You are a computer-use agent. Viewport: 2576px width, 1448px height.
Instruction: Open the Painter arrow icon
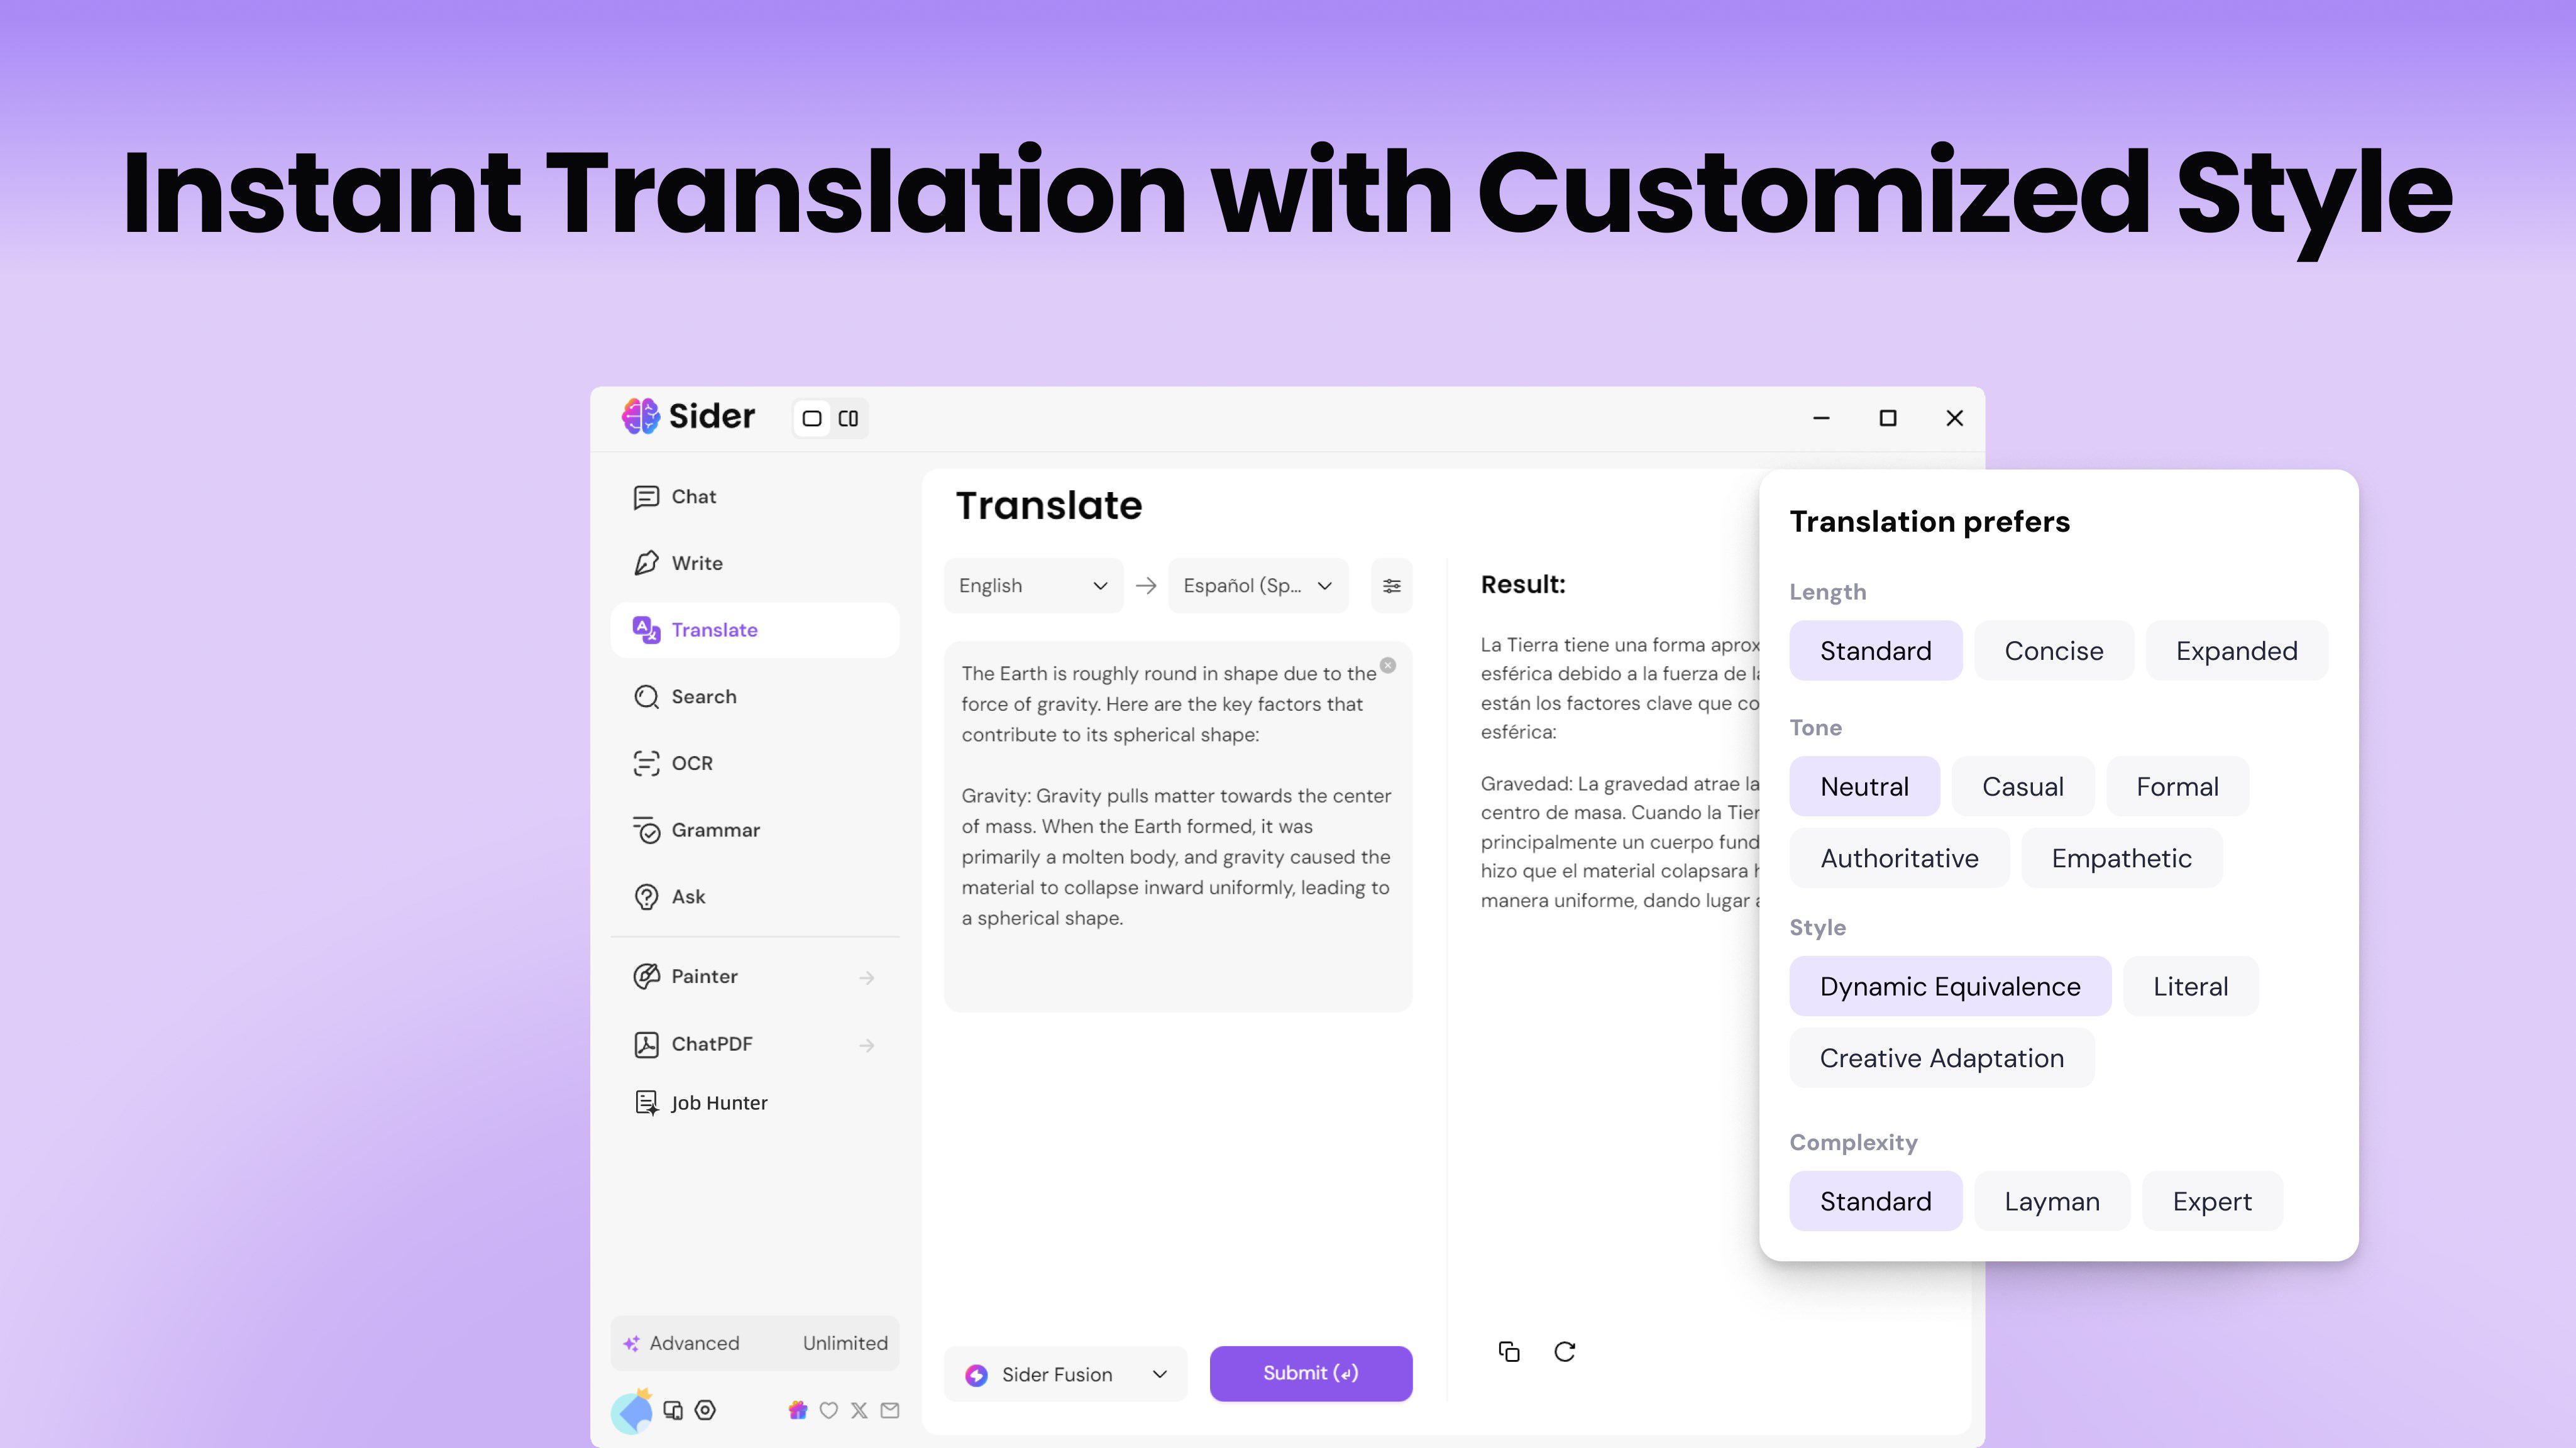click(x=867, y=978)
